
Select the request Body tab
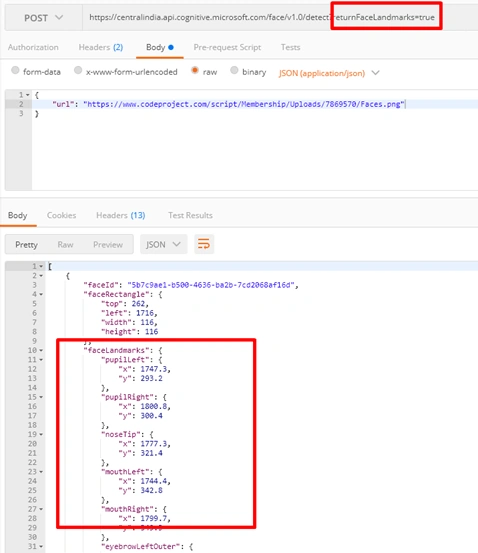[159, 47]
